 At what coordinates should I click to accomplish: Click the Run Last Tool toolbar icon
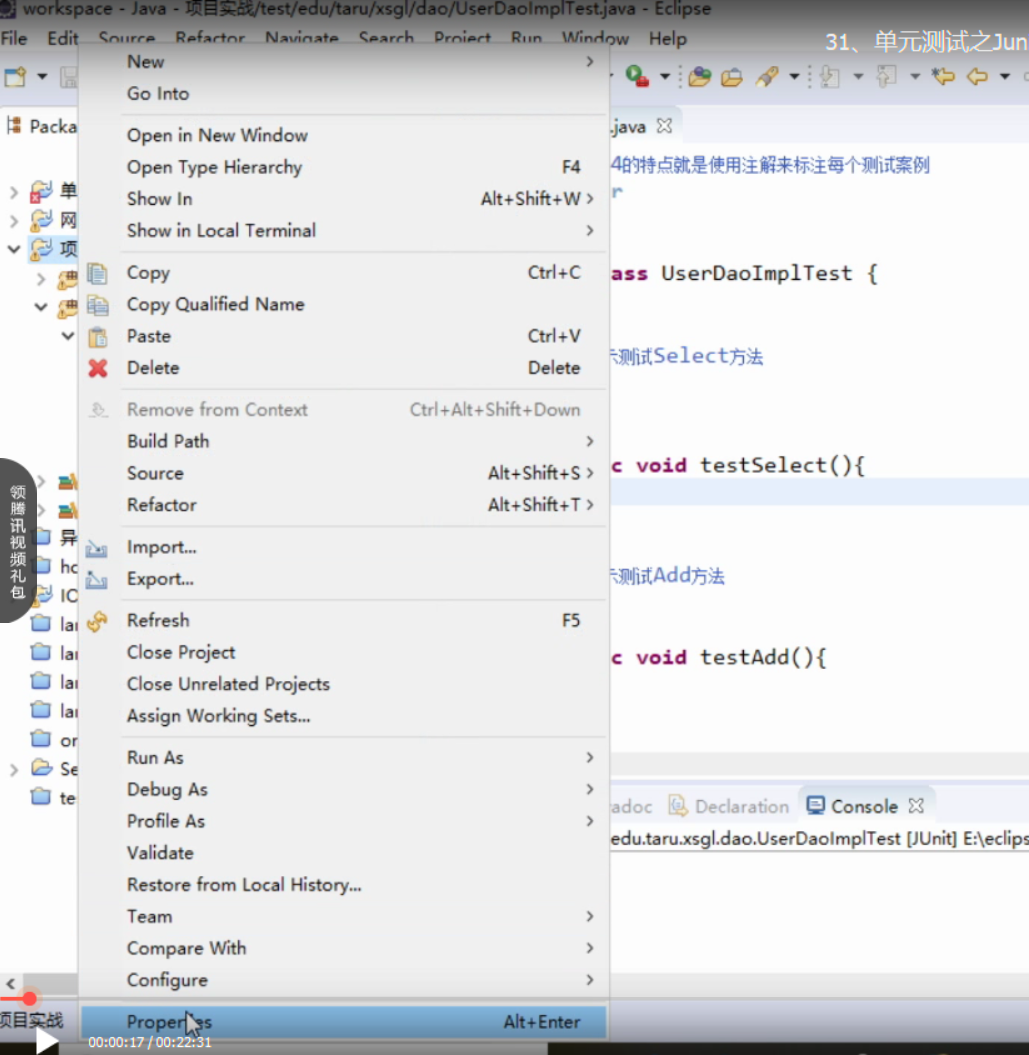point(637,76)
